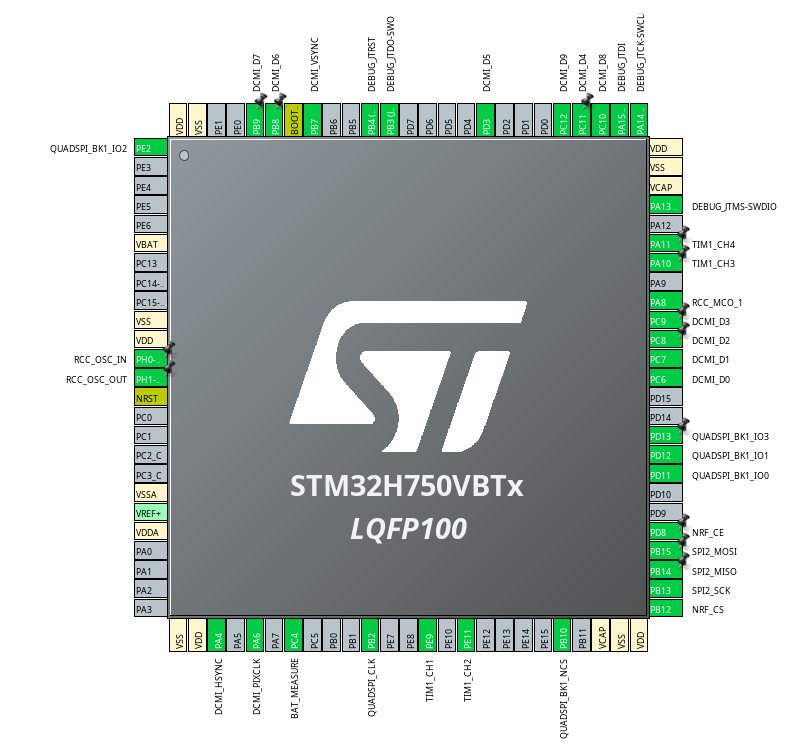Select the BOOT pin on the top edge
Image resolution: width=804 pixels, height=745 pixels.
click(x=295, y=120)
